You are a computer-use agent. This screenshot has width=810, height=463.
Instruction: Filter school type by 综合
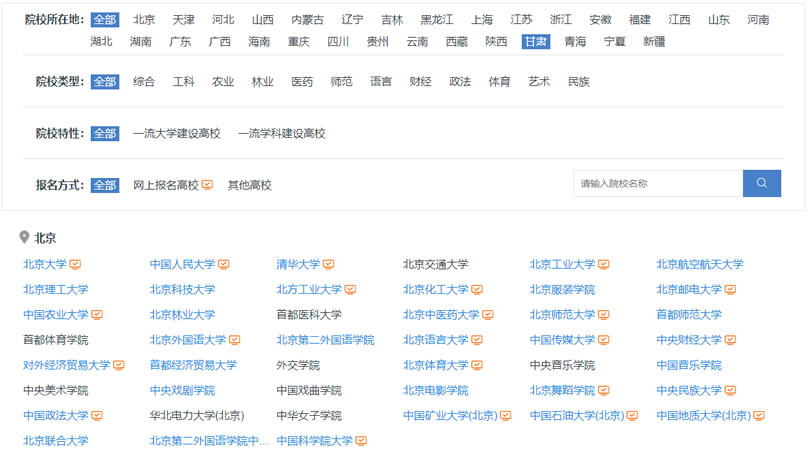coord(144,82)
